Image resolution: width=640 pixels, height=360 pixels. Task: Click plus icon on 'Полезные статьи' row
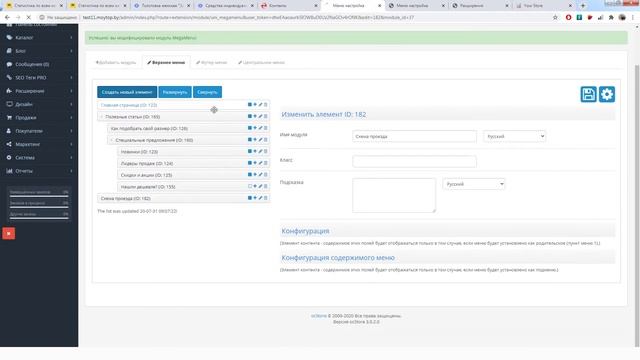(x=255, y=117)
